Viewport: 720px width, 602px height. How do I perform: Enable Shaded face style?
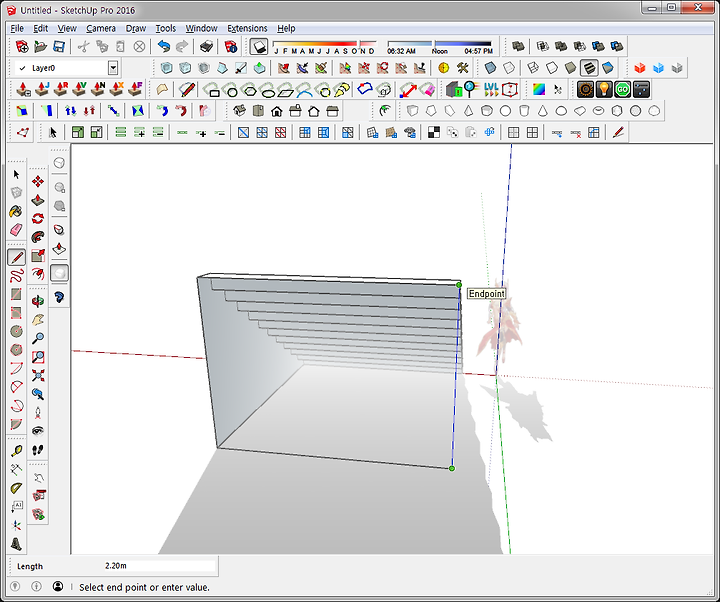tap(570, 68)
